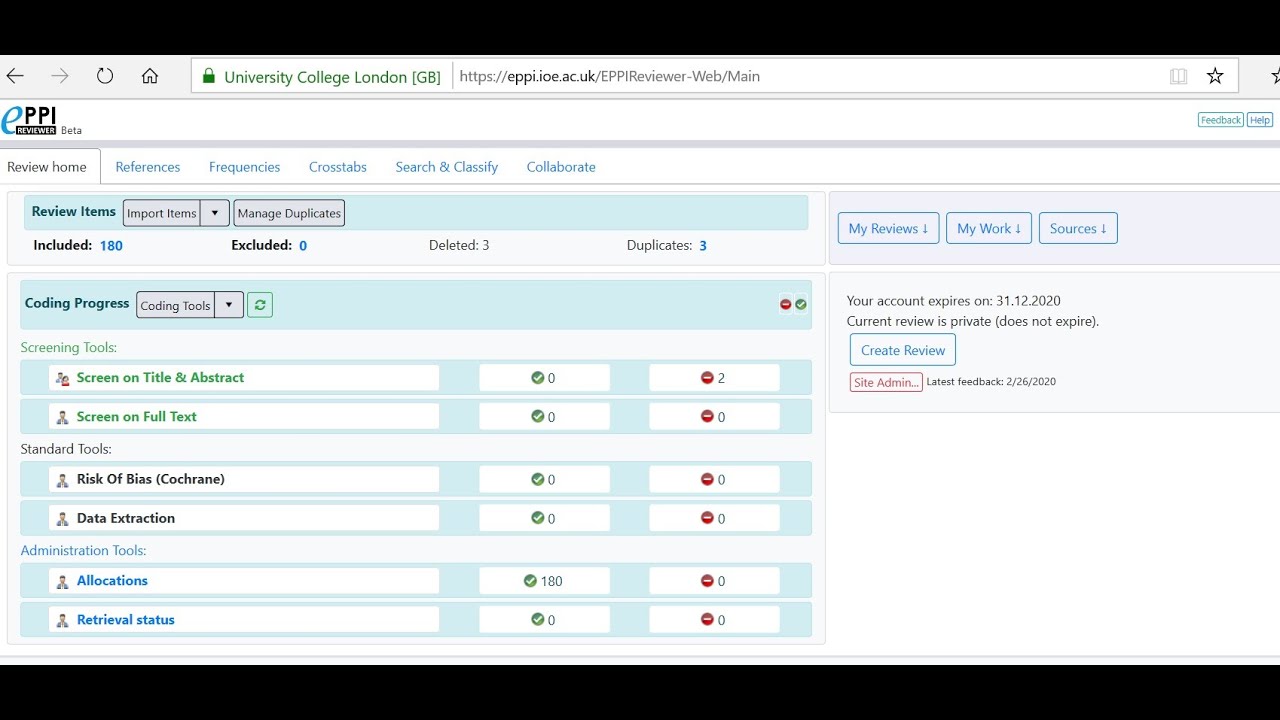Click red minus count for Risk Of Bias

(714, 480)
